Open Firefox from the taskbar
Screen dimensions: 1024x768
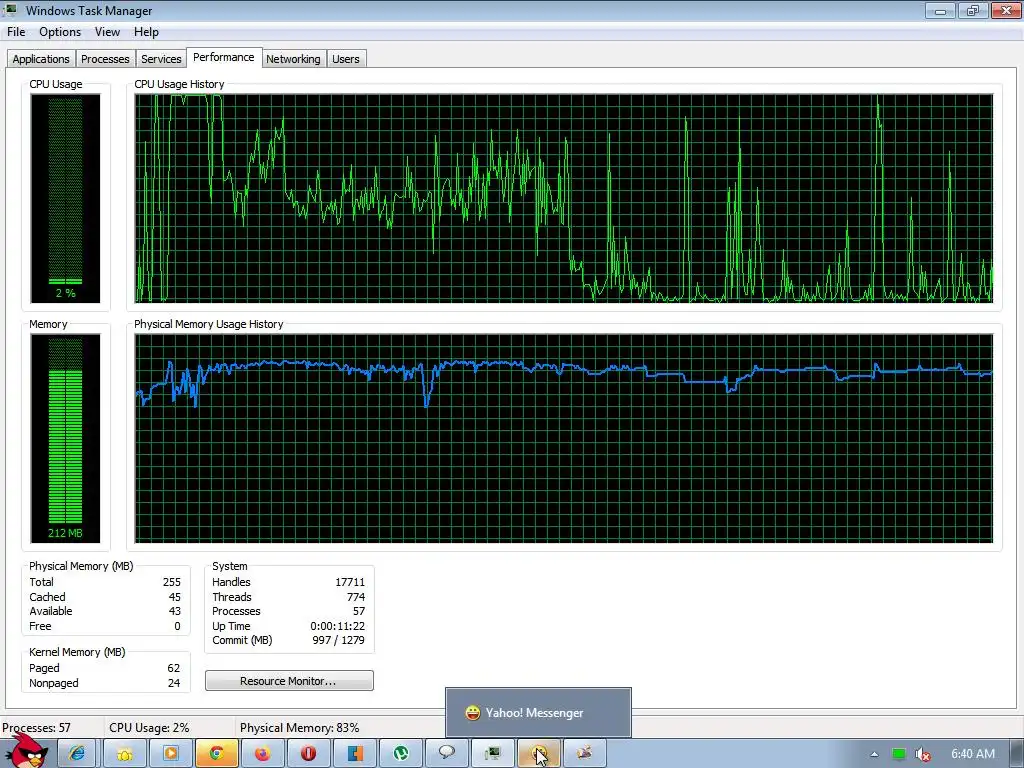pos(263,754)
